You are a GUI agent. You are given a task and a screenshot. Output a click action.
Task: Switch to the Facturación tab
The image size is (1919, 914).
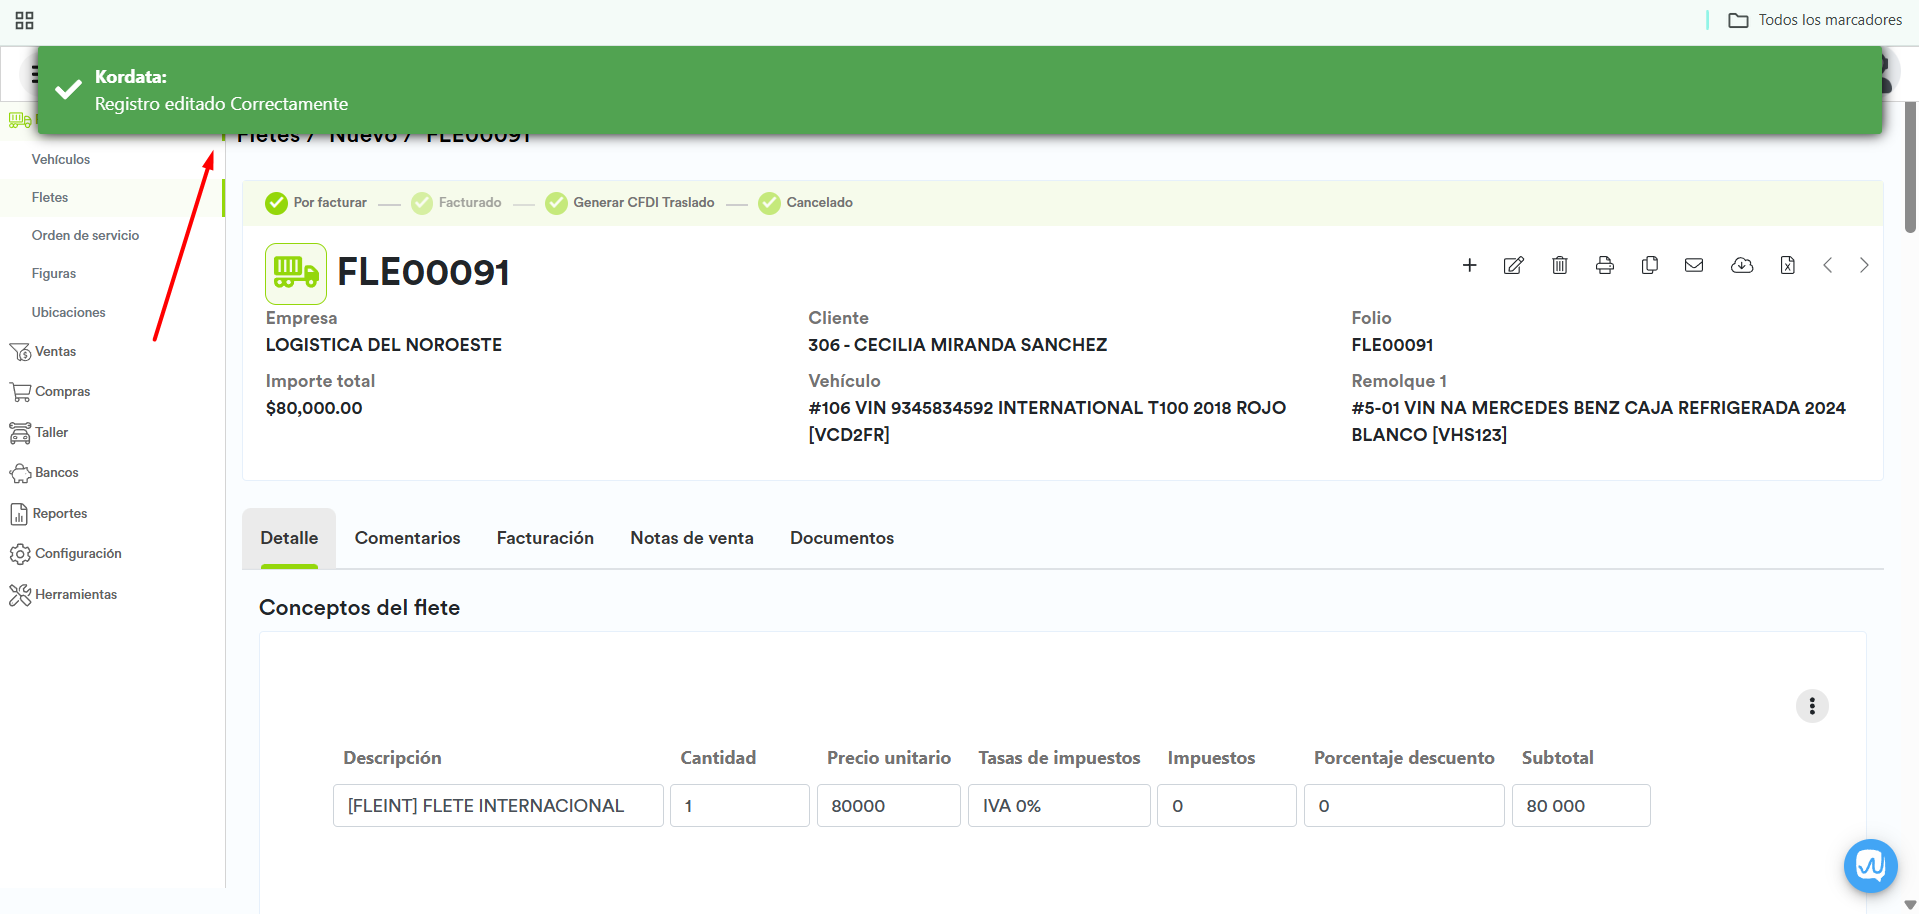pyautogui.click(x=545, y=538)
